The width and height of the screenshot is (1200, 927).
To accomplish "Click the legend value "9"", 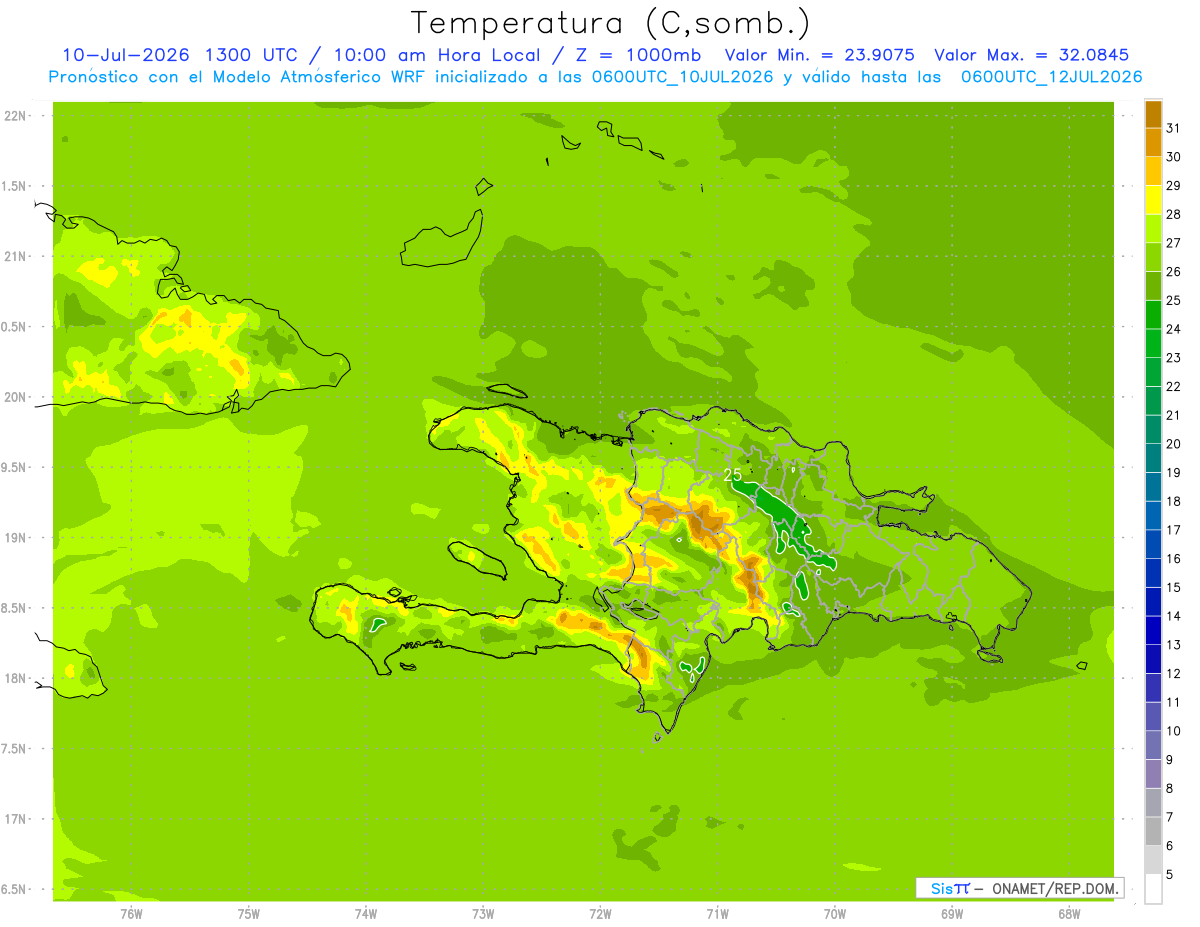I will [x=1170, y=760].
